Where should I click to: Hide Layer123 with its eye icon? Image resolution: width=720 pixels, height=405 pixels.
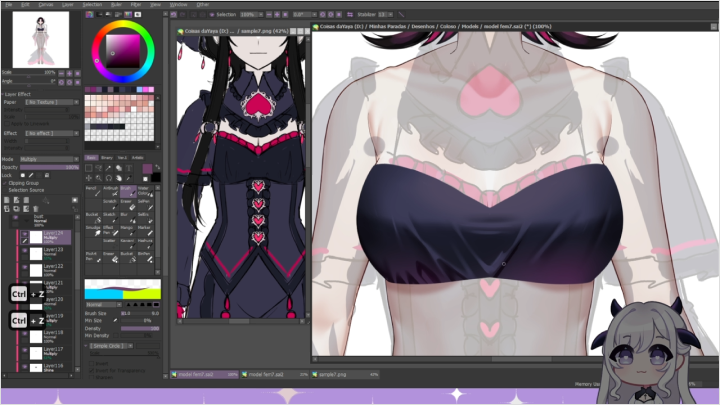(24, 251)
